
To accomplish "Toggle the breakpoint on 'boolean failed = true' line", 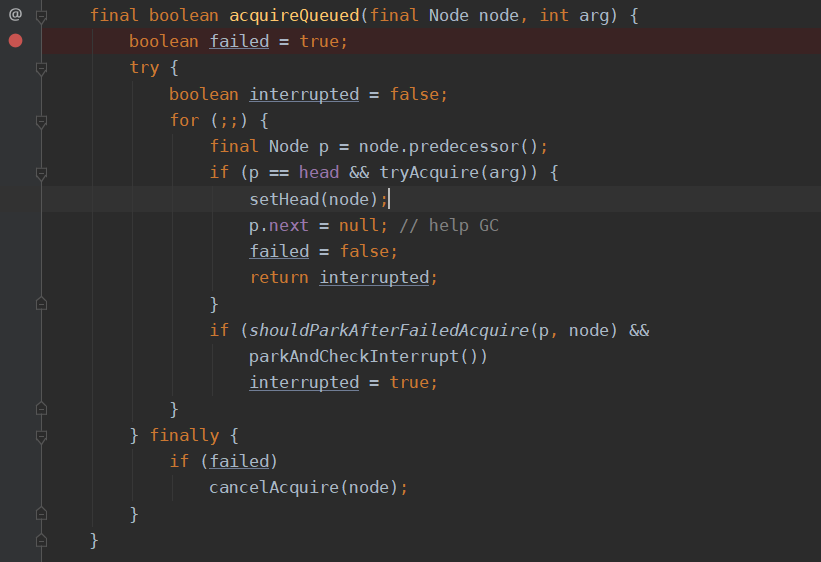I will pyautogui.click(x=16, y=41).
